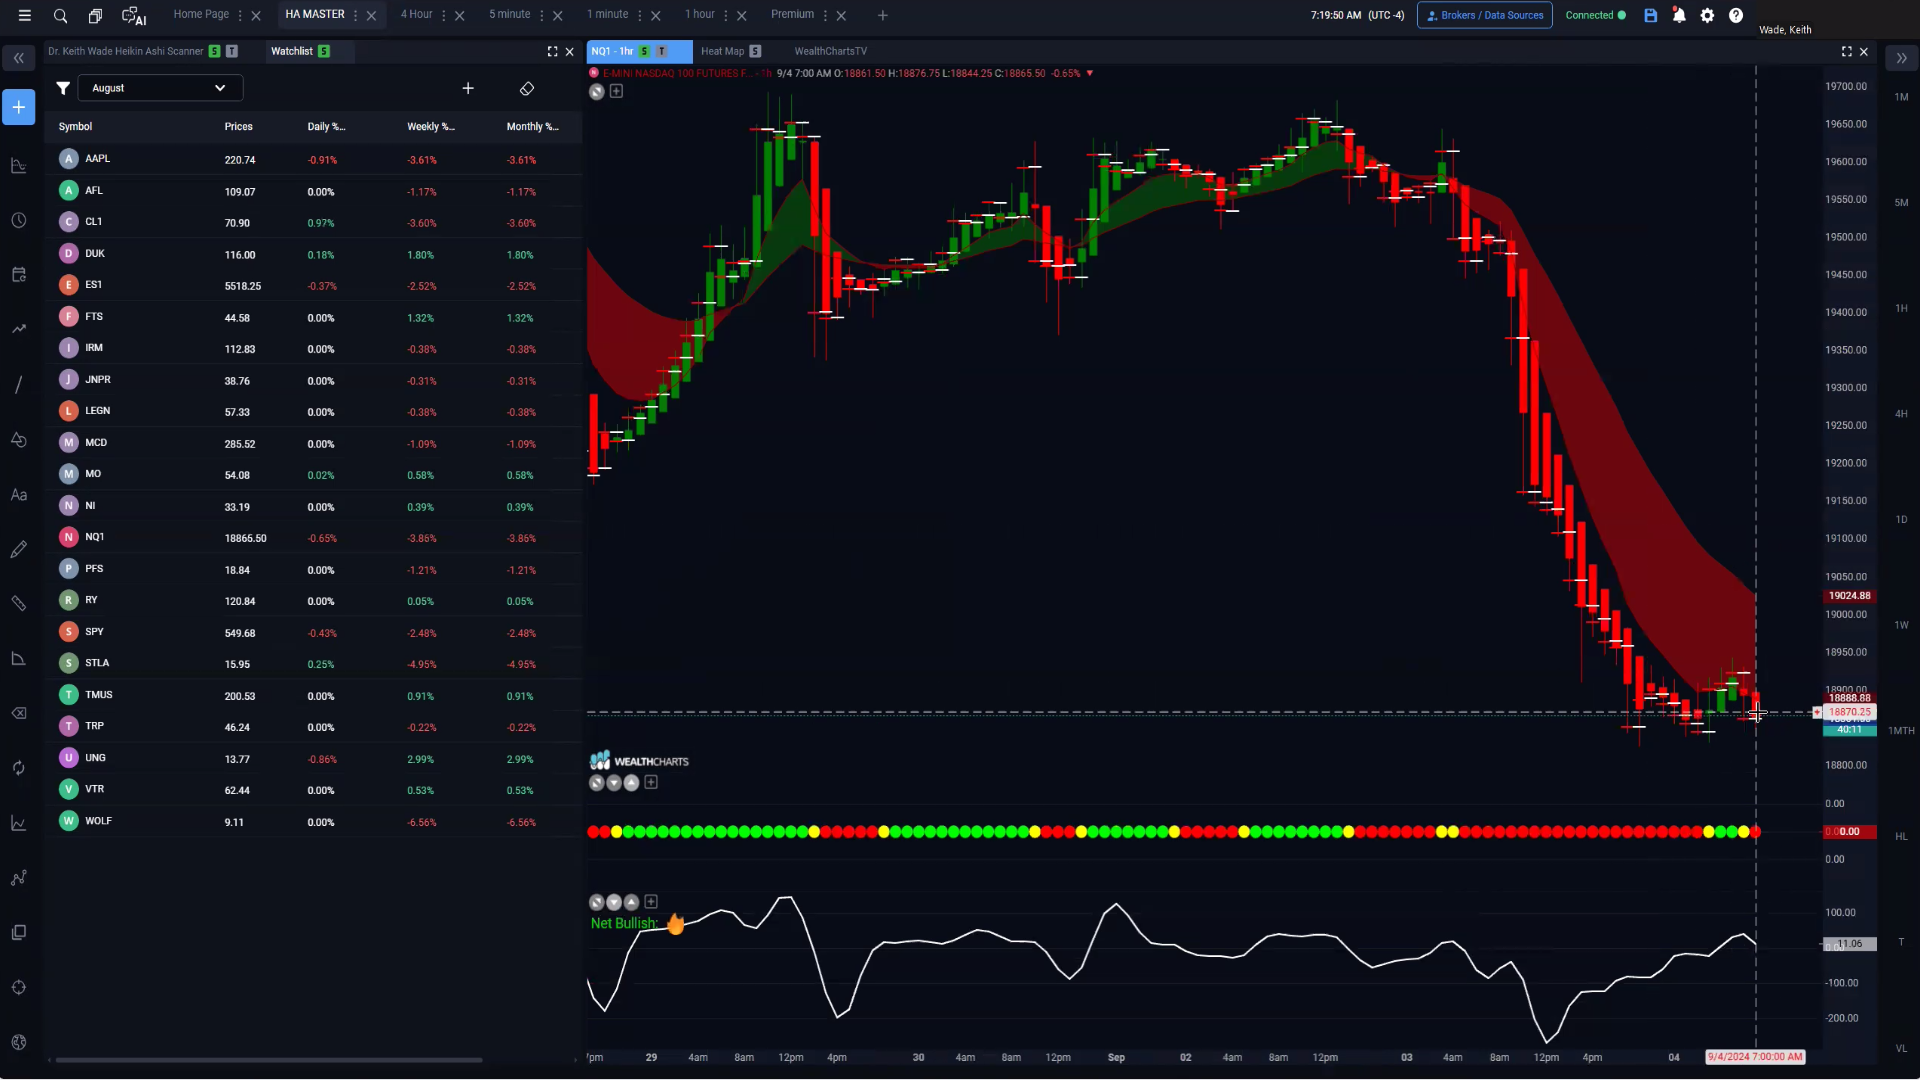The height and width of the screenshot is (1080, 1920).
Task: Open the help question mark icon
Action: coord(1736,15)
